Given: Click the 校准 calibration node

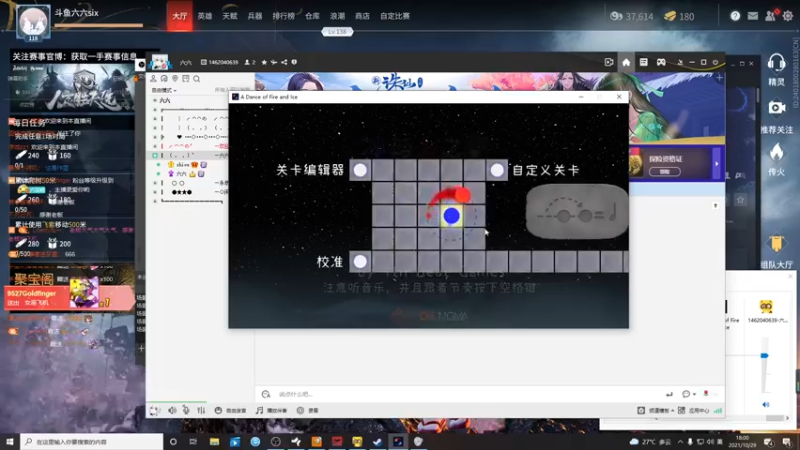Looking at the screenshot, I should pos(360,262).
